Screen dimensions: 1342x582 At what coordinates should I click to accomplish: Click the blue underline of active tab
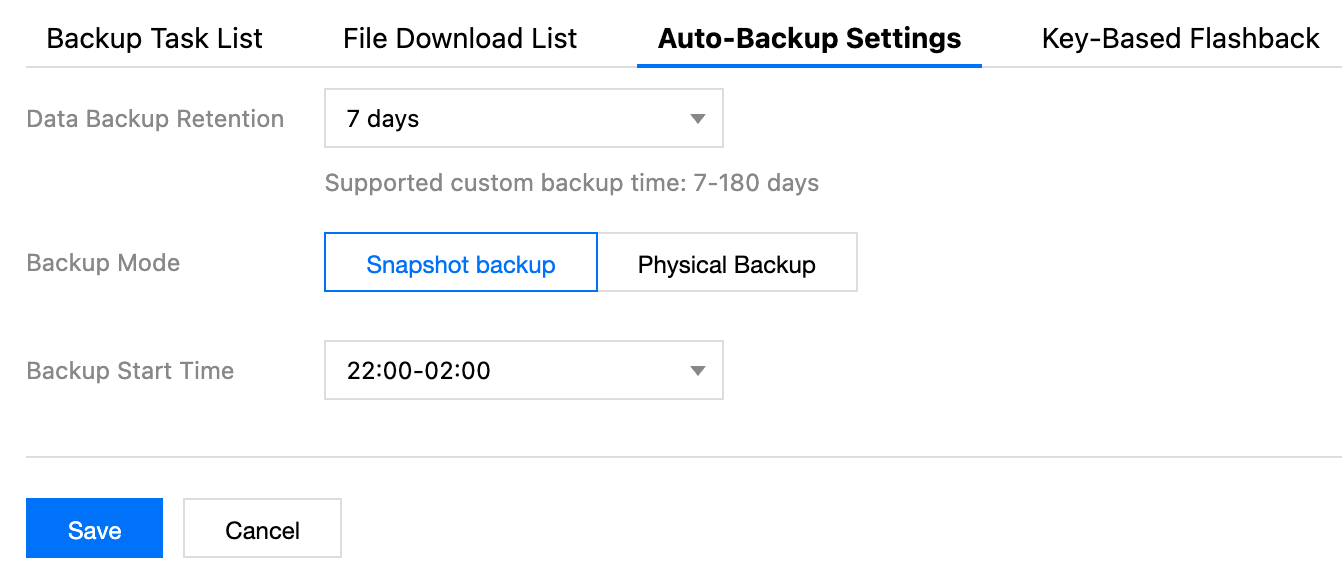click(809, 65)
